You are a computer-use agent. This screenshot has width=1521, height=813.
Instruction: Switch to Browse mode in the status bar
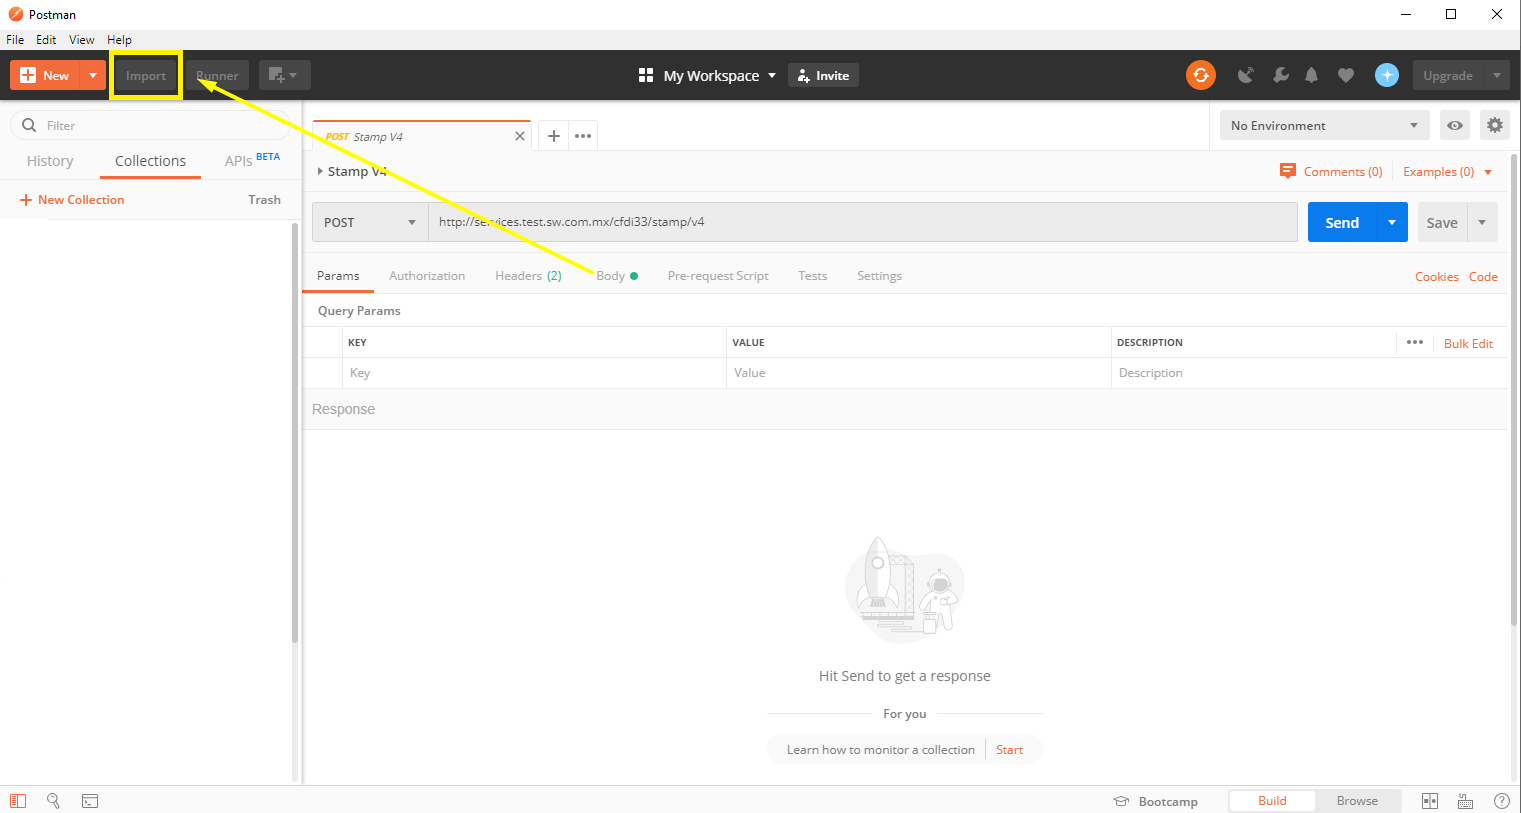1357,800
